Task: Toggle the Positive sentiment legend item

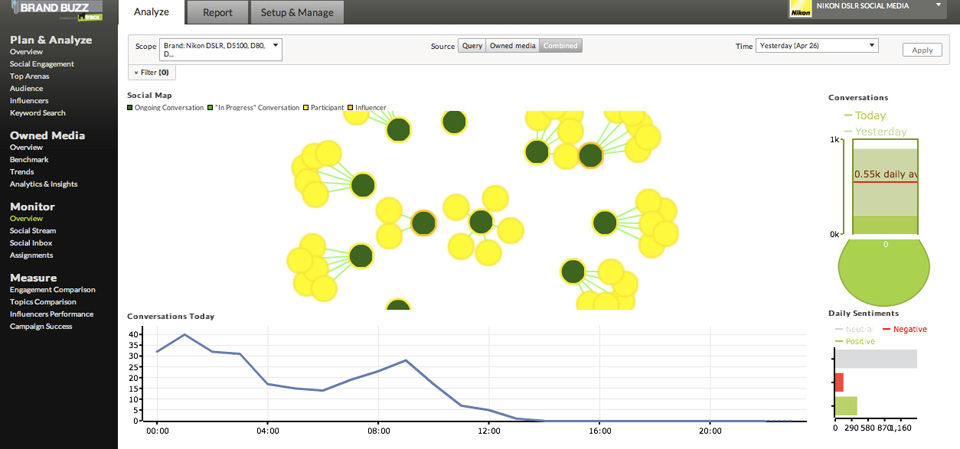Action: click(x=855, y=341)
